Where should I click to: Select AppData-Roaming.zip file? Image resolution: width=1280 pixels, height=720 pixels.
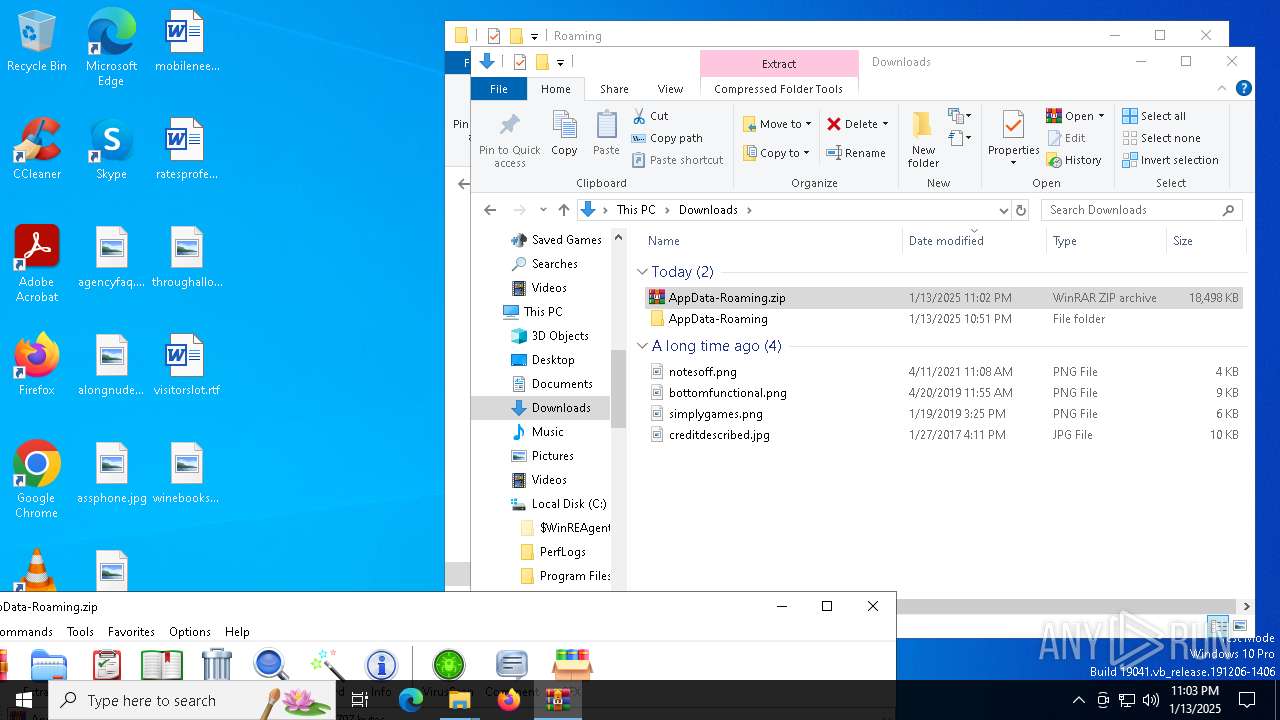pyautogui.click(x=943, y=298)
